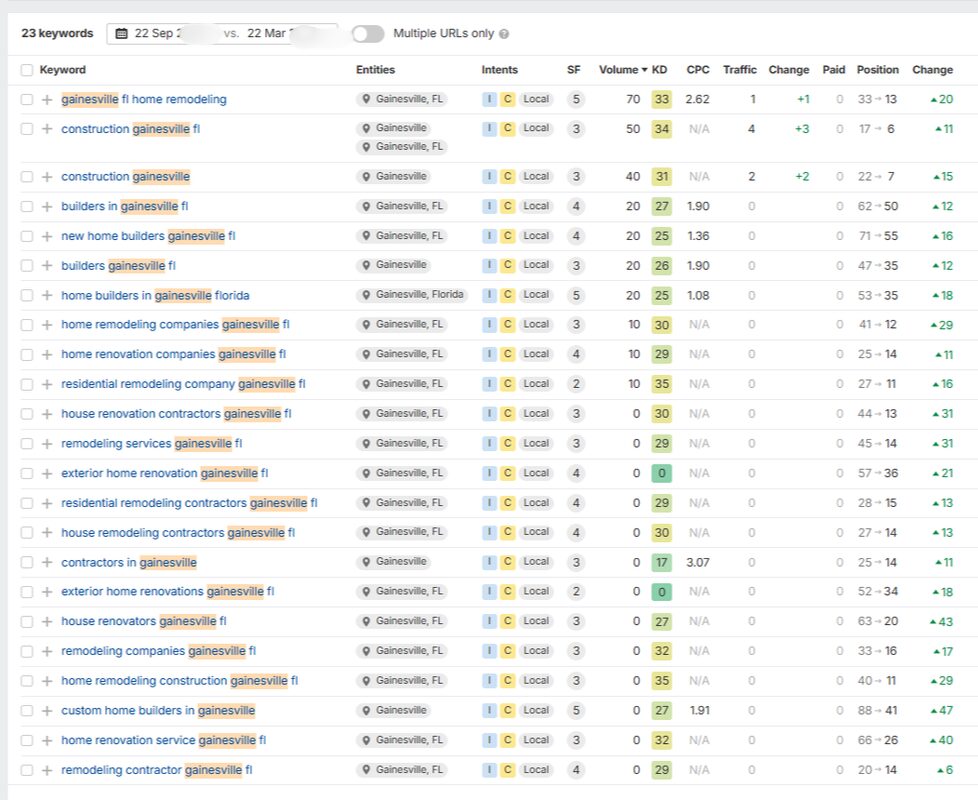Sort table by KD column header
The width and height of the screenshot is (978, 800).
click(660, 70)
